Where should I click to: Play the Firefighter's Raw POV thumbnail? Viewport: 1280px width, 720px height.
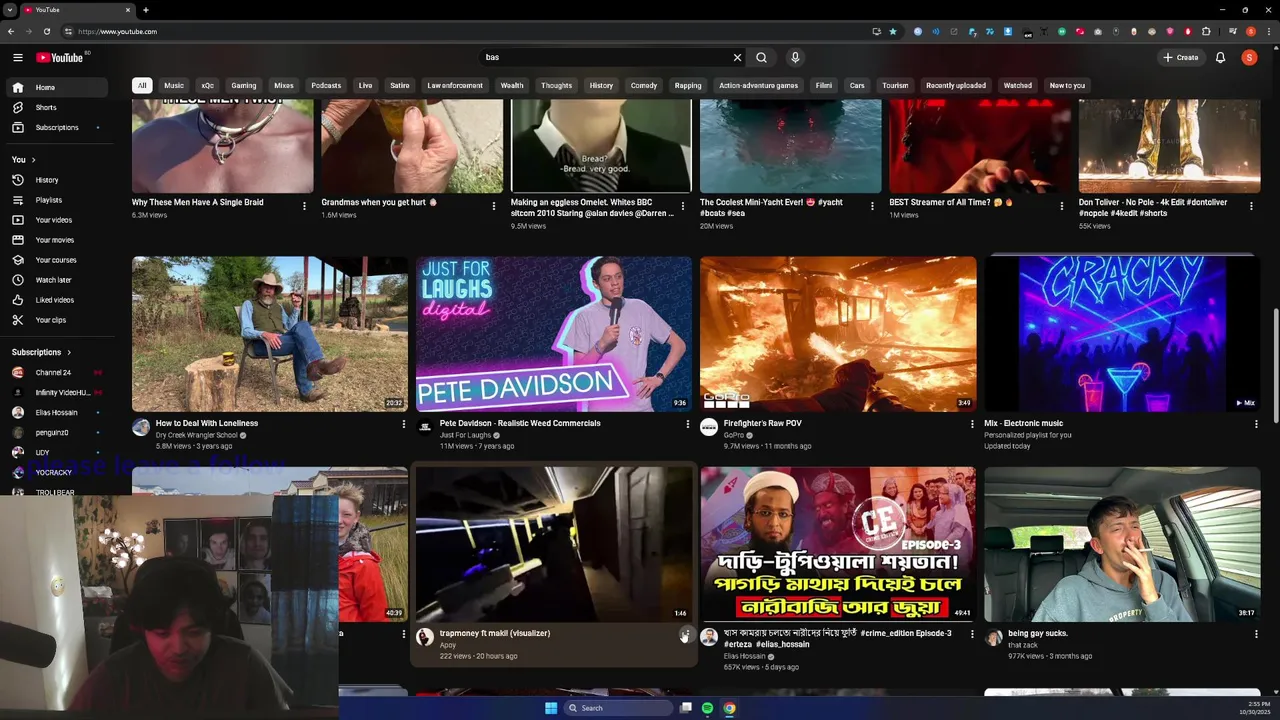[x=838, y=334]
